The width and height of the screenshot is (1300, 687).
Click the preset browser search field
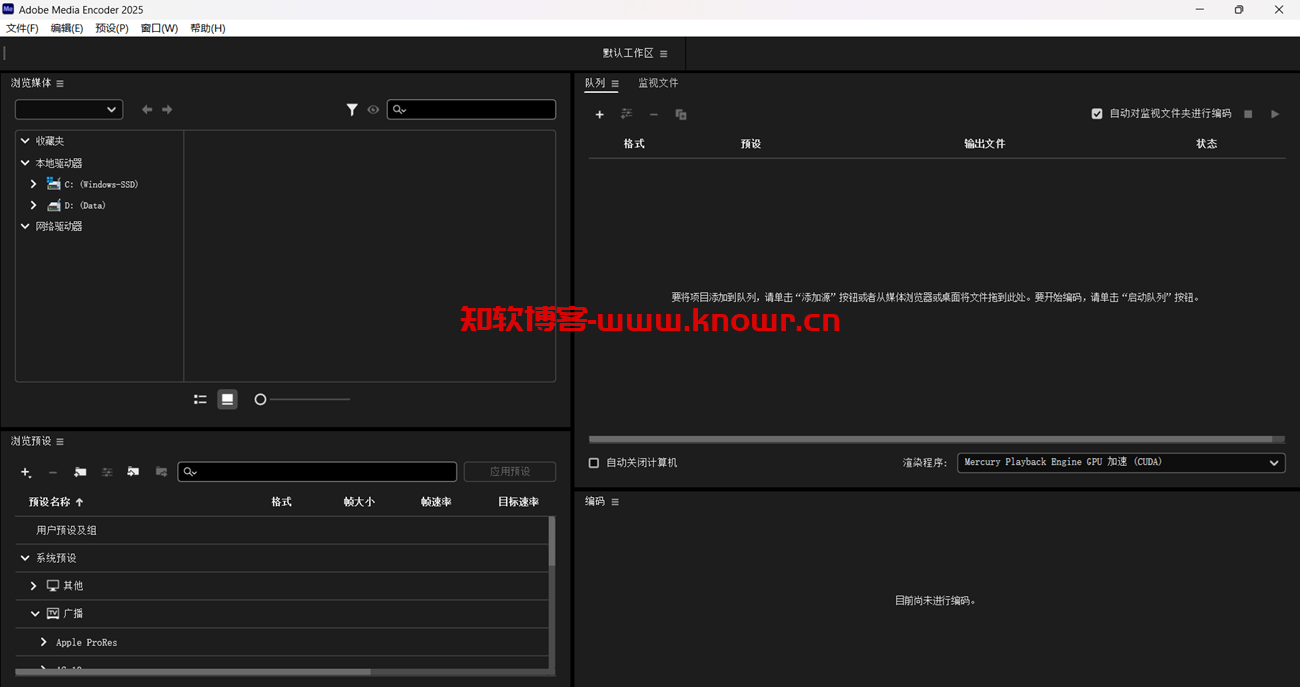pyautogui.click(x=317, y=472)
